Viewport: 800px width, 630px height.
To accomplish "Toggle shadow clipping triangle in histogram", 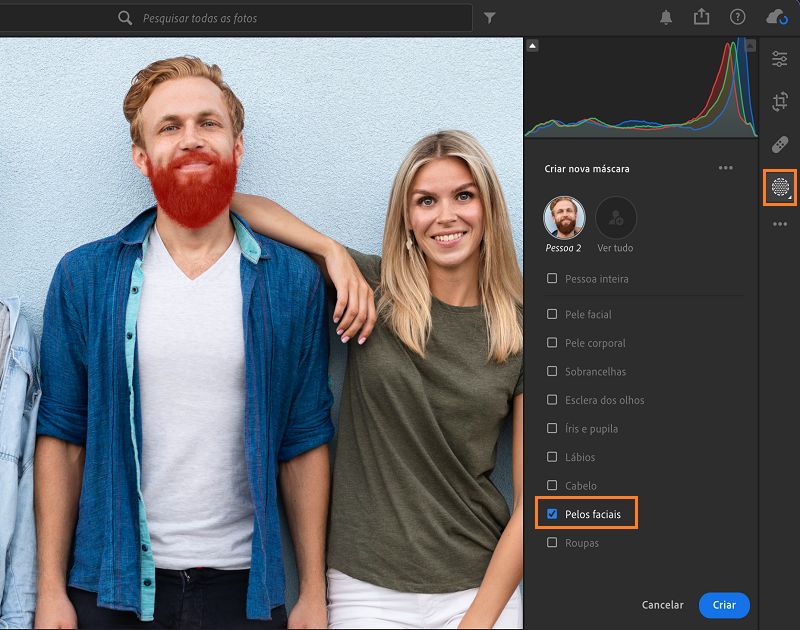I will point(532,46).
